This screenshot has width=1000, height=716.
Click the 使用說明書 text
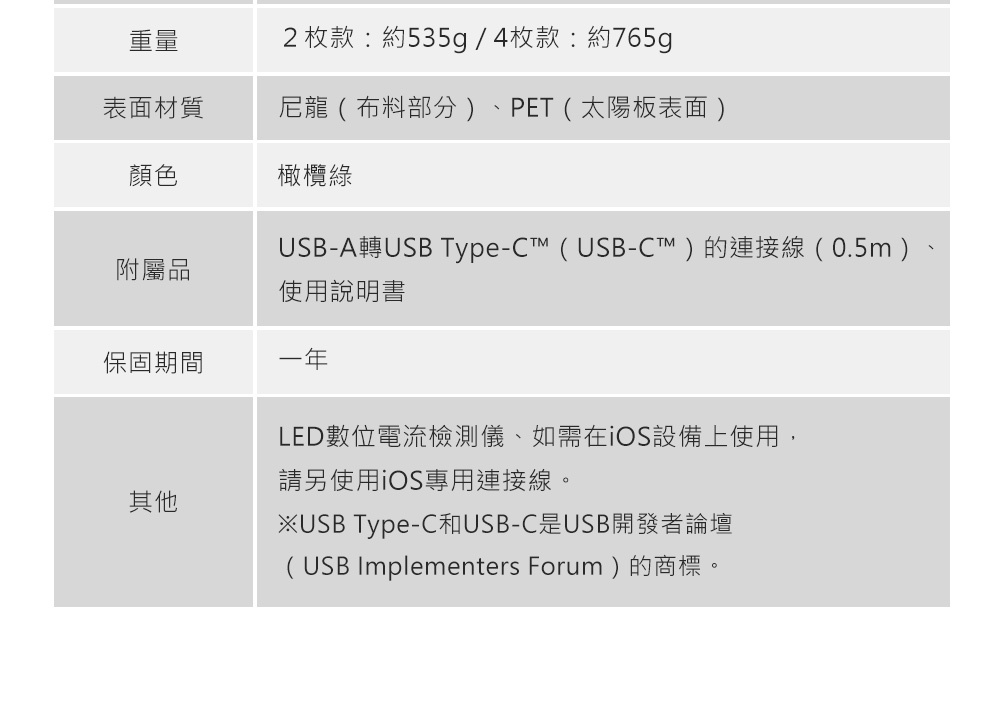tap(341, 292)
